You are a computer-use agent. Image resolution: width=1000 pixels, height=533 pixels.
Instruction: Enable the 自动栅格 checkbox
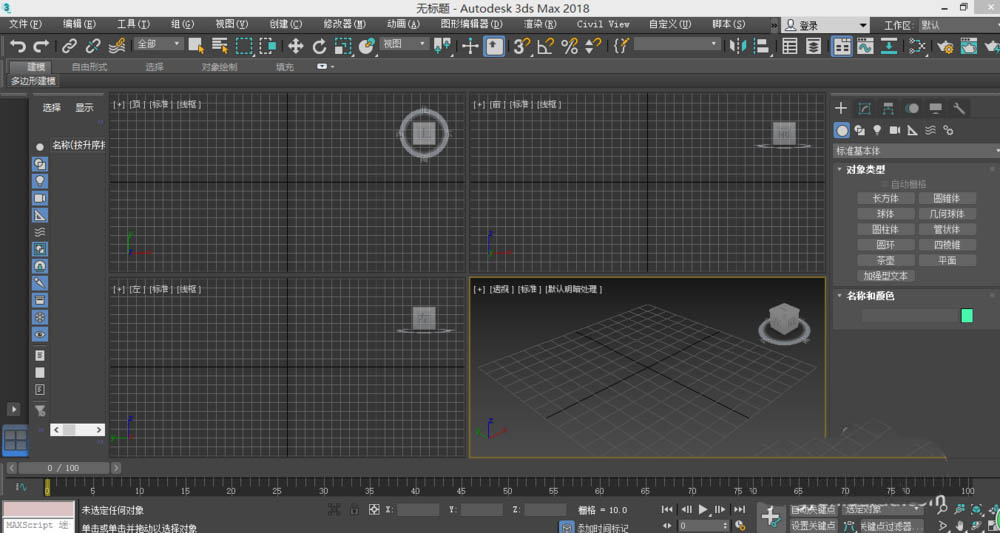[x=885, y=184]
